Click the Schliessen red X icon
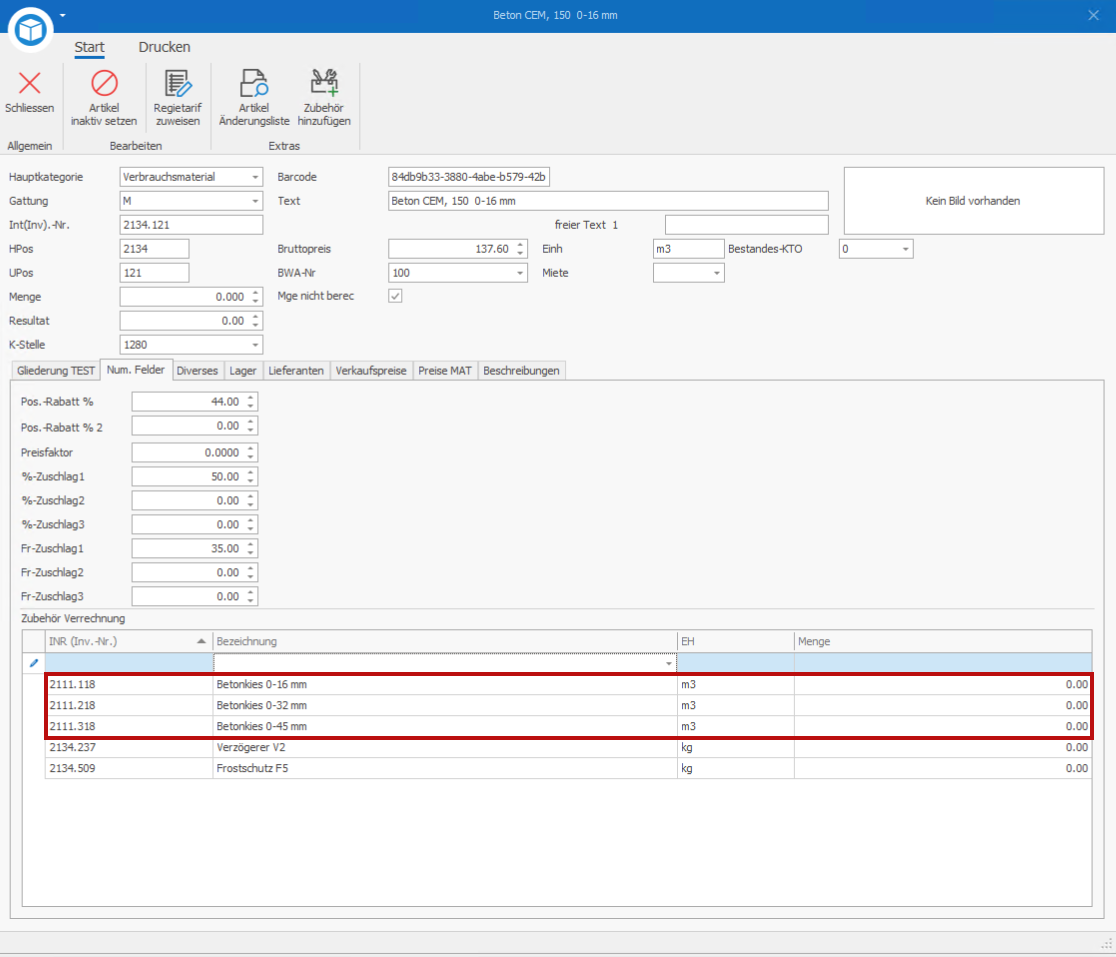 tap(30, 83)
